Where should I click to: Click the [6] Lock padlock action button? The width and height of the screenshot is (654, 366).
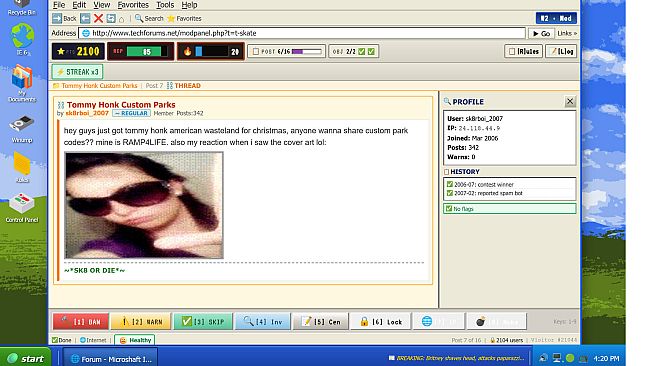coord(381,321)
